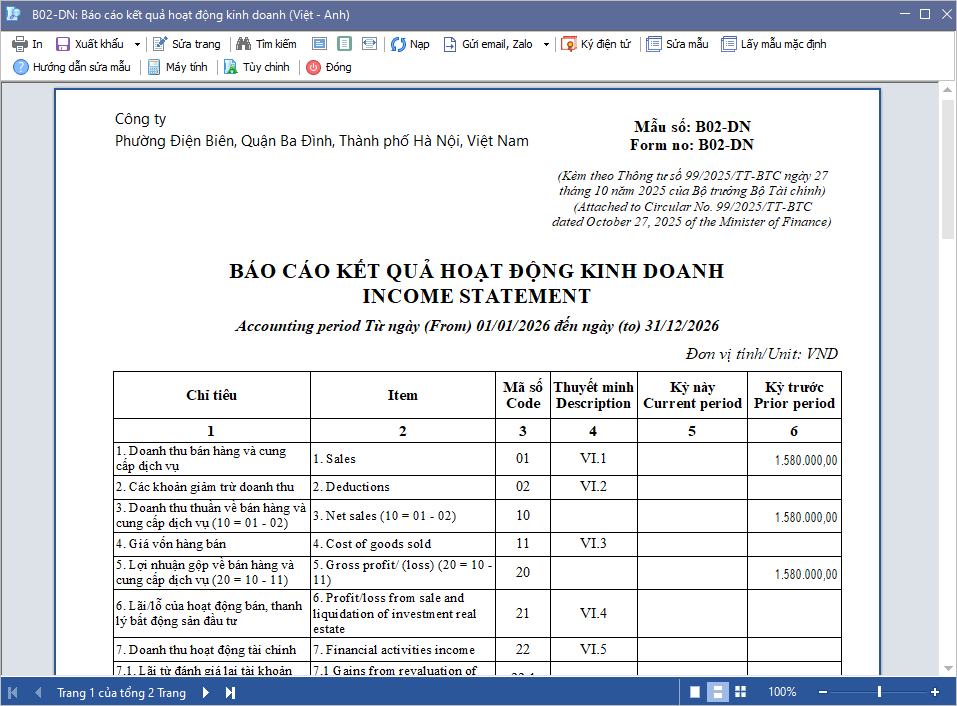This screenshot has height=706, width=957.
Task: Select the fit whole page view icon
Action: point(344,44)
